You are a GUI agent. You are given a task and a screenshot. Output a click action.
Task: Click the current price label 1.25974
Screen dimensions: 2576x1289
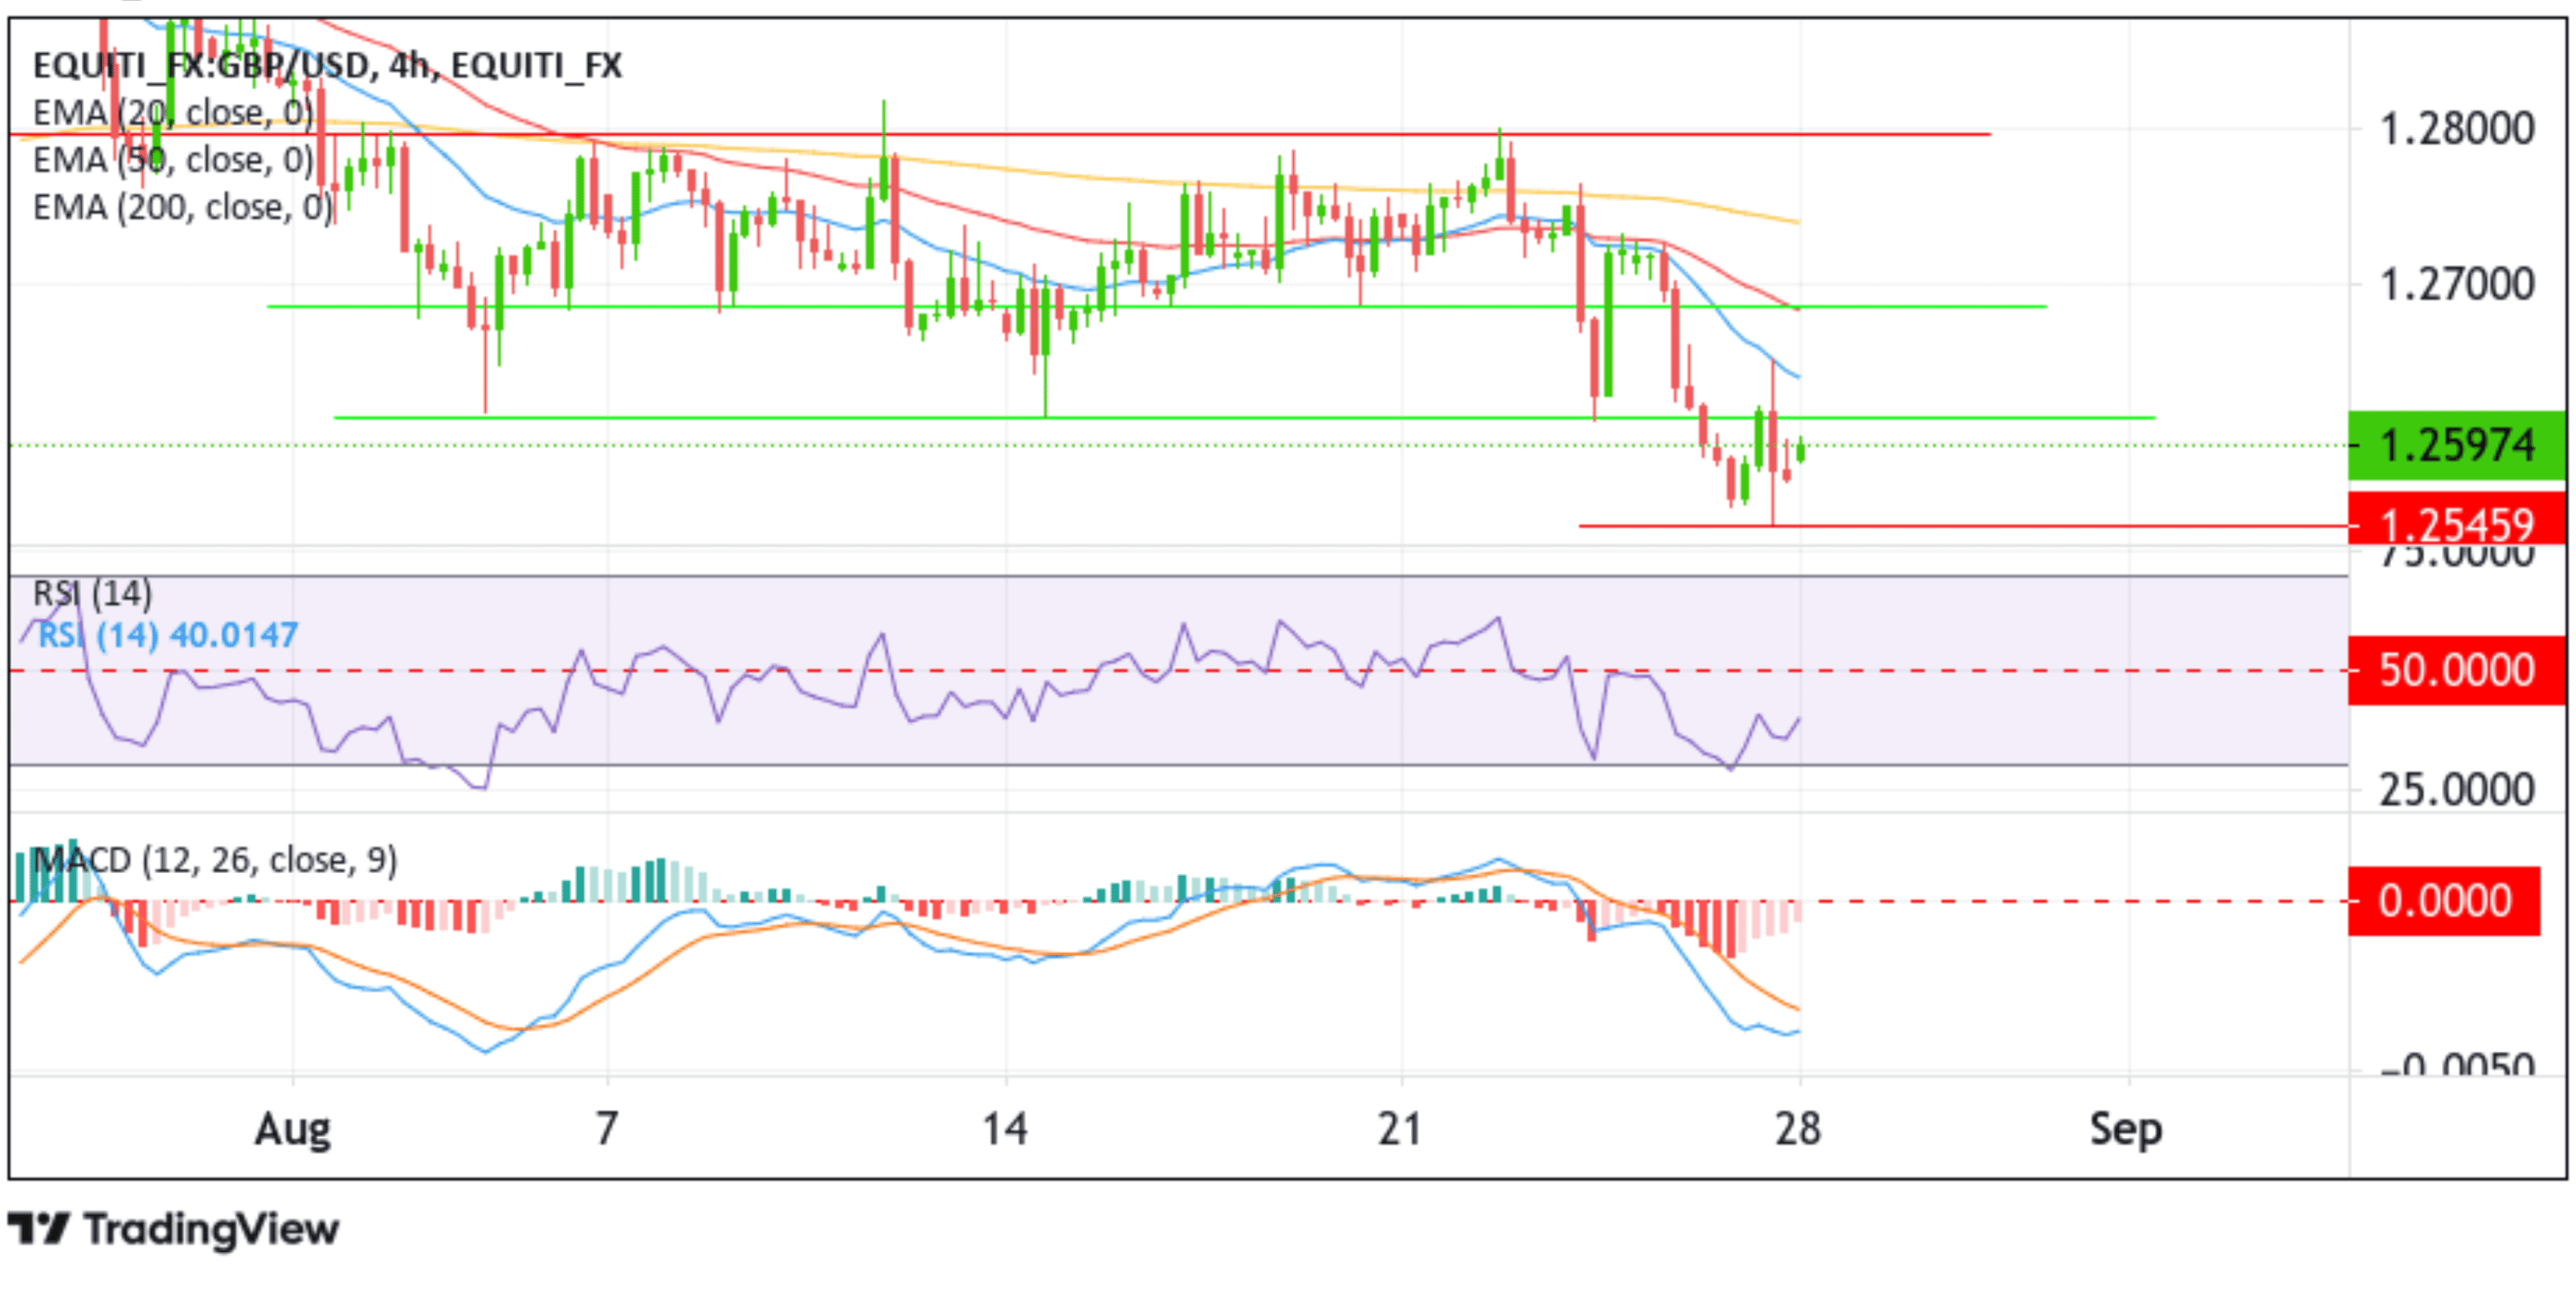[x=2456, y=445]
